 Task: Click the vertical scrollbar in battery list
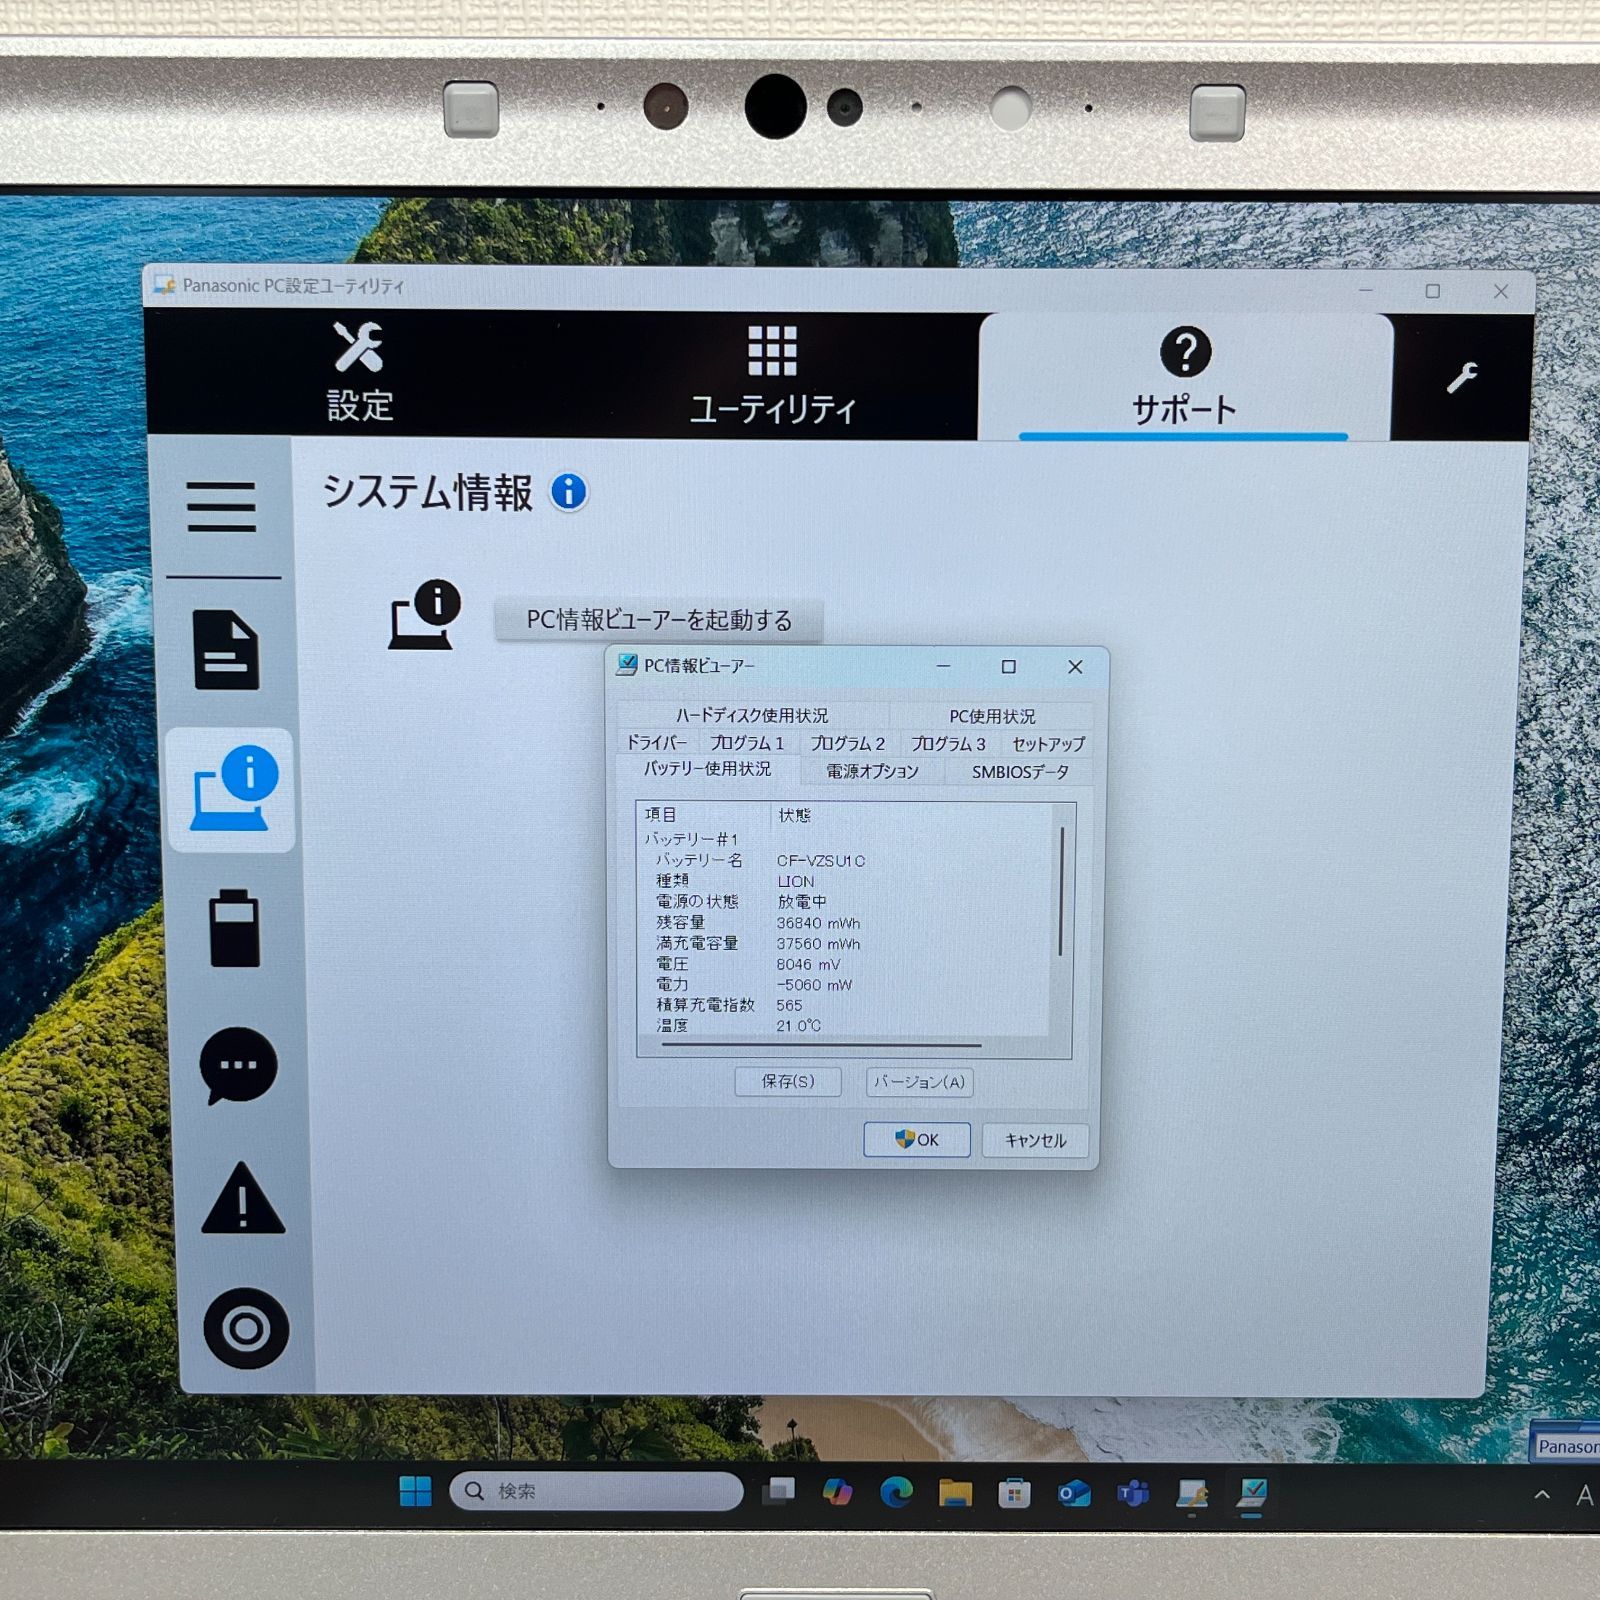(x=1061, y=890)
